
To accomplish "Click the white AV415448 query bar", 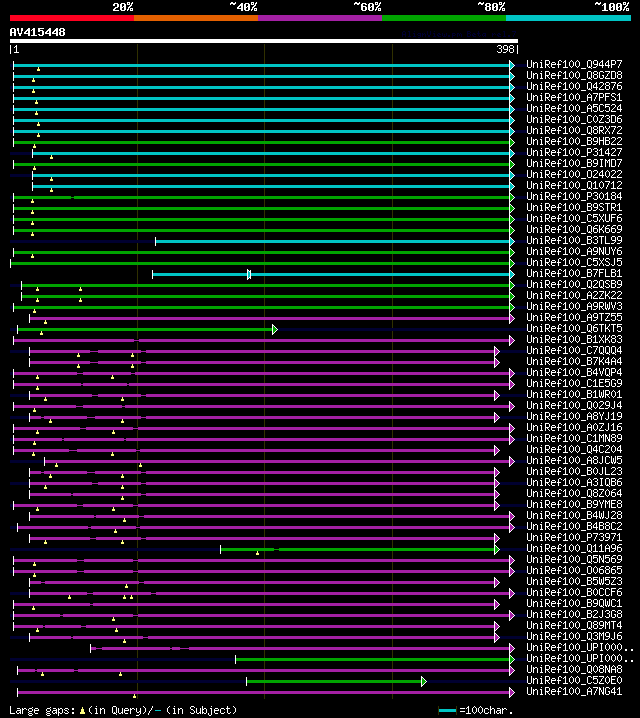I will 264,41.
